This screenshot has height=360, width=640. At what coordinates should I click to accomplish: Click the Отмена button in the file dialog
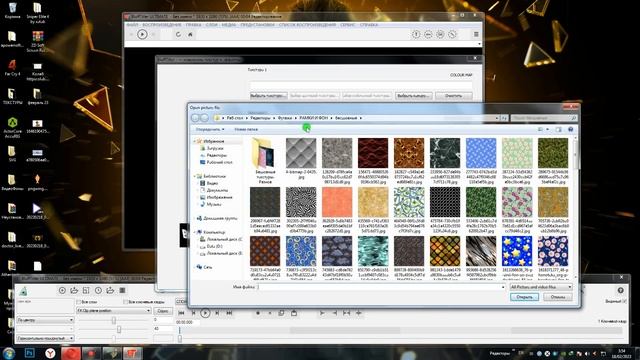coord(558,297)
